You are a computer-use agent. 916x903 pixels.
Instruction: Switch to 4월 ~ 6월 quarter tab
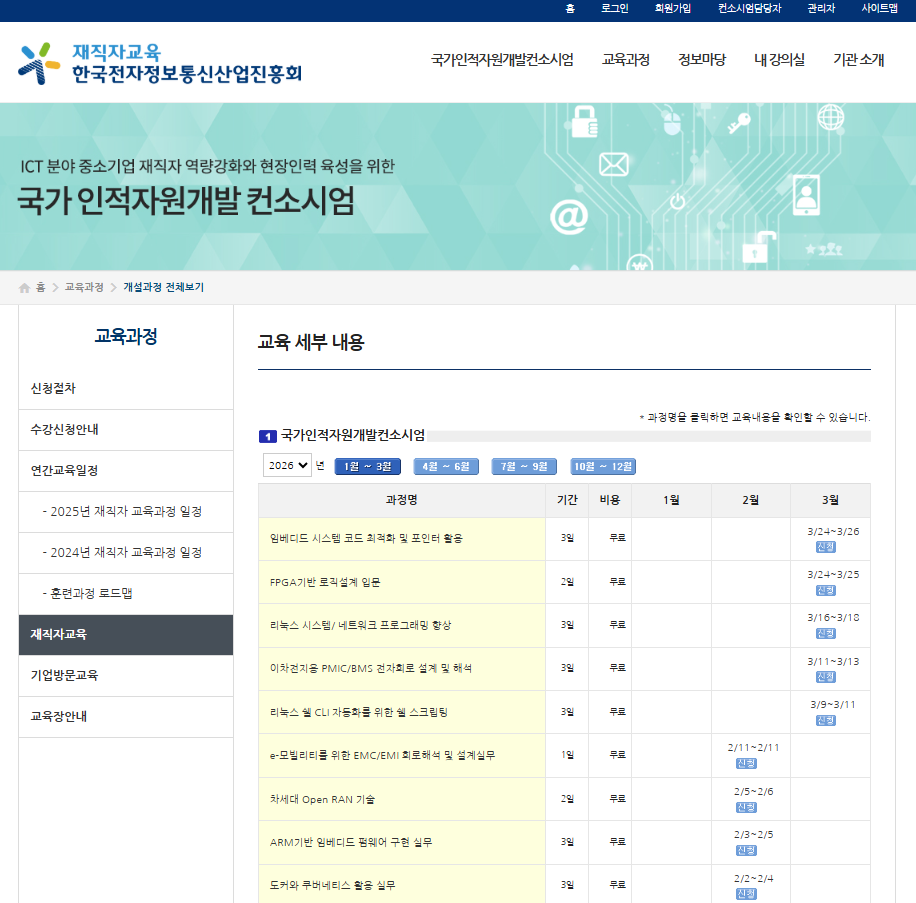(446, 467)
